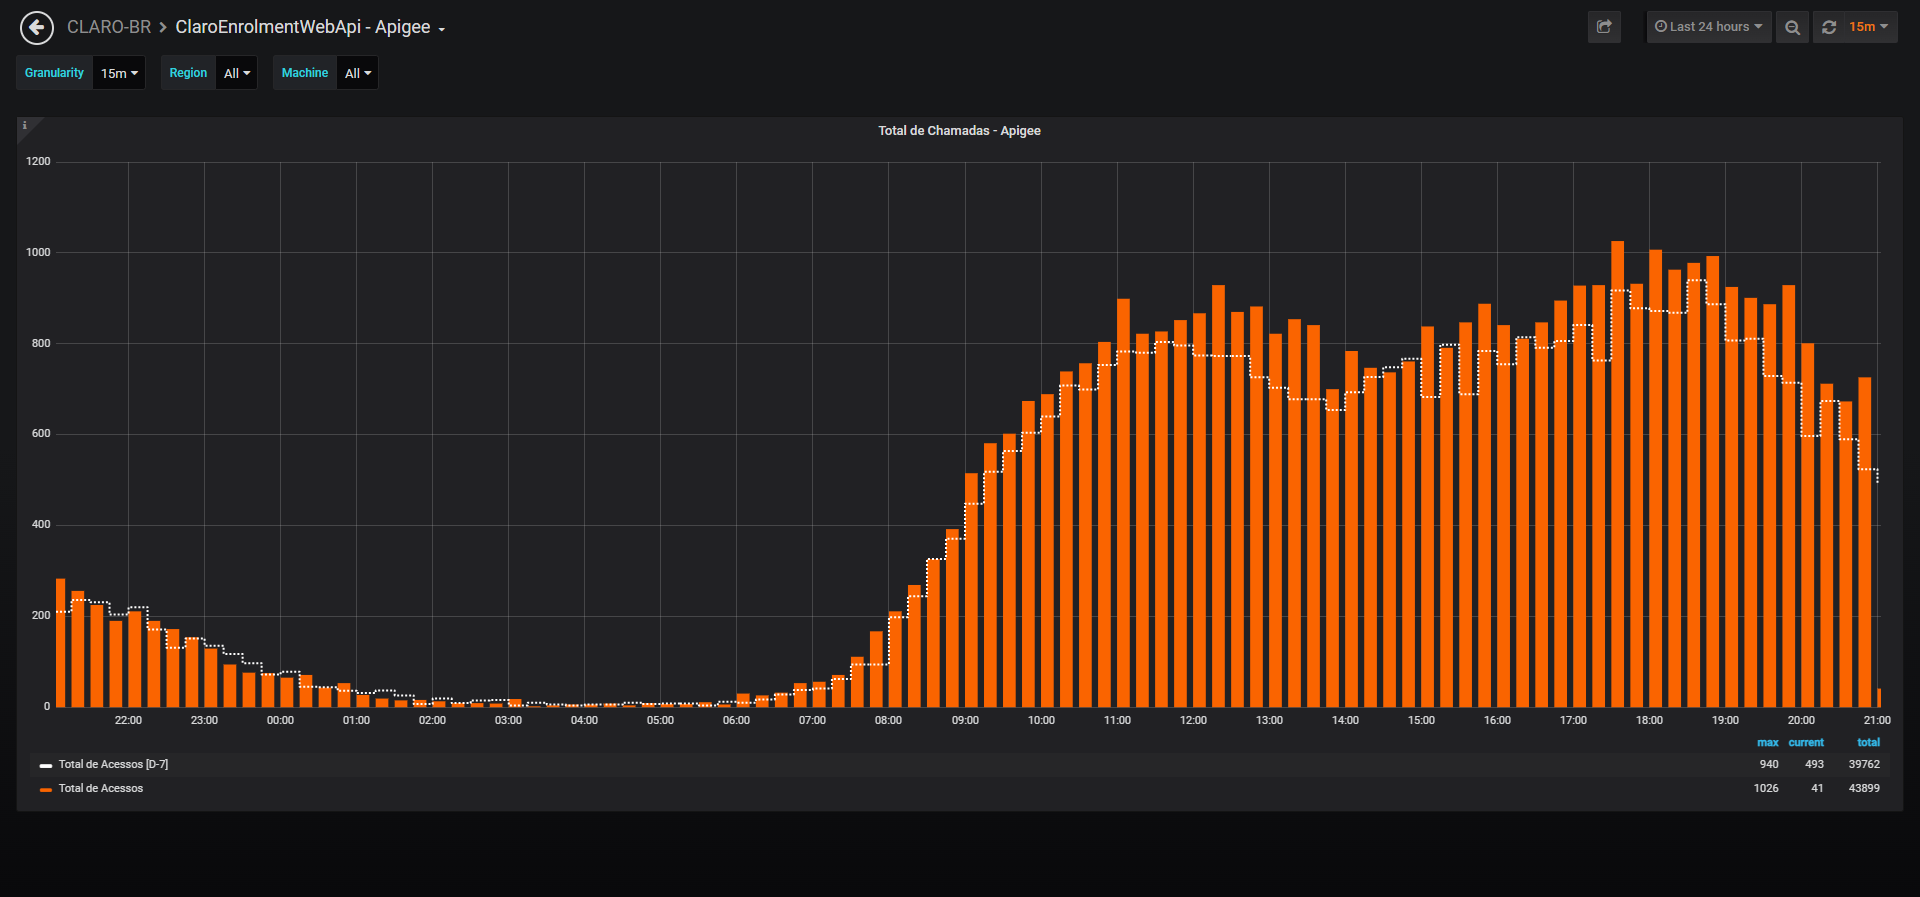The width and height of the screenshot is (1920, 897).
Task: Sort legend by the max column
Action: click(1768, 742)
